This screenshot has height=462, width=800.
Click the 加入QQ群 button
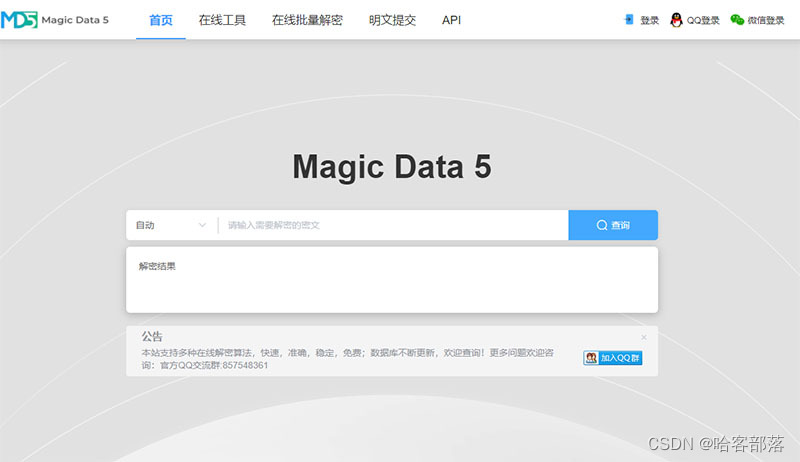pos(613,358)
